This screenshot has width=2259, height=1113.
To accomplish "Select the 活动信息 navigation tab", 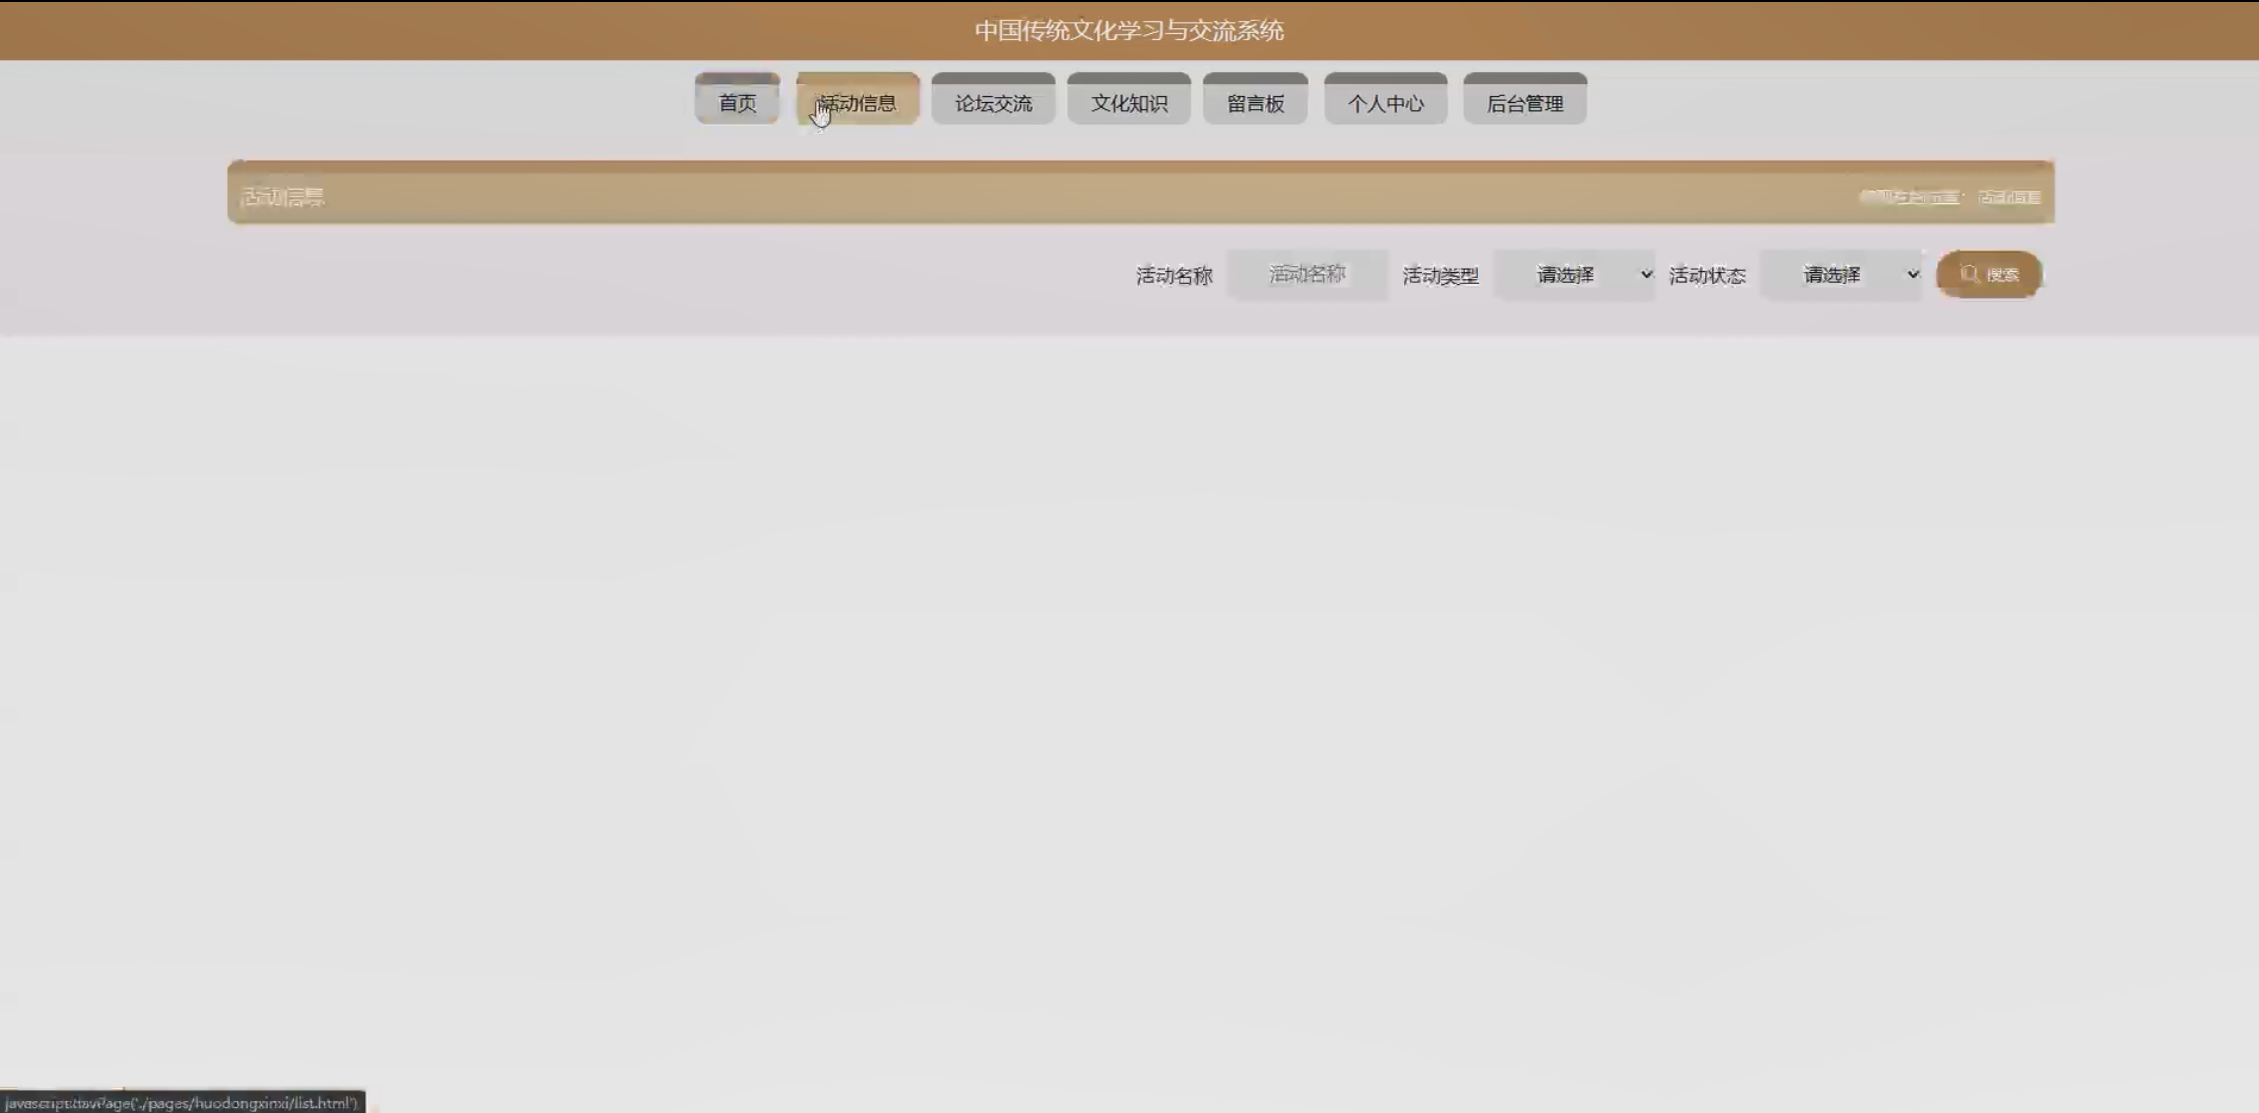I will pyautogui.click(x=858, y=102).
